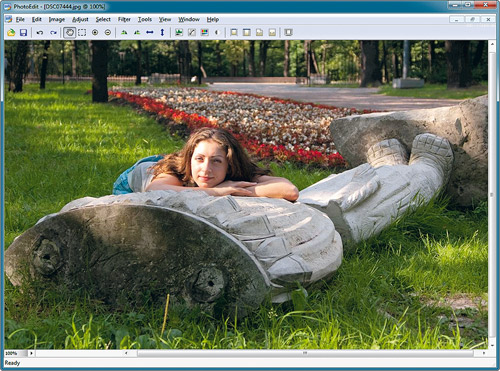Open the Help menu

213,19
